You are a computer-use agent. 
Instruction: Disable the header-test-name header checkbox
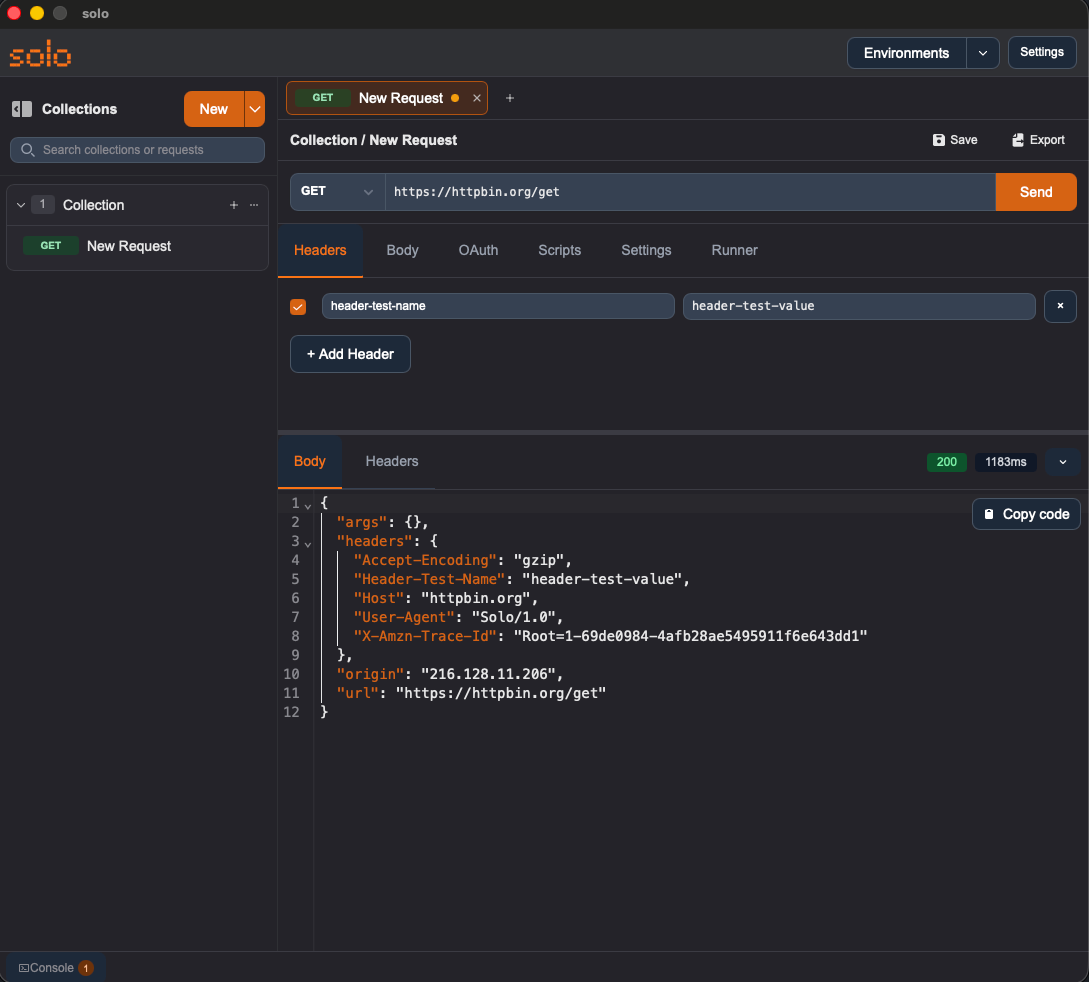(297, 306)
